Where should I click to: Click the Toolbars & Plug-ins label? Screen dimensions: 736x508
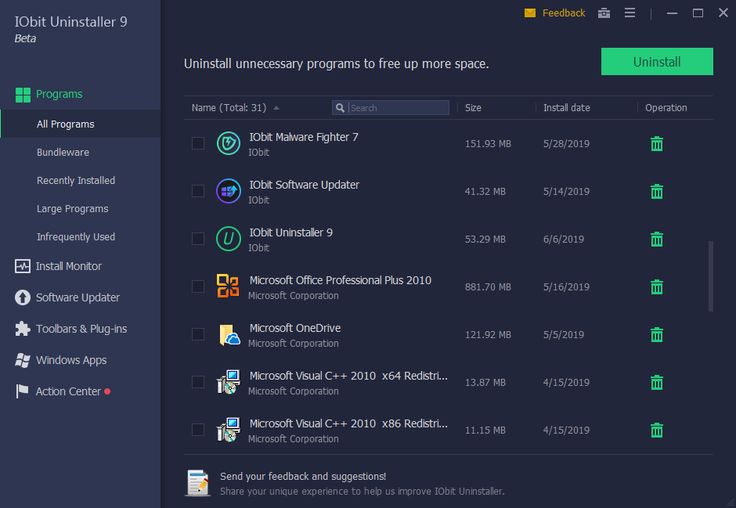point(81,329)
